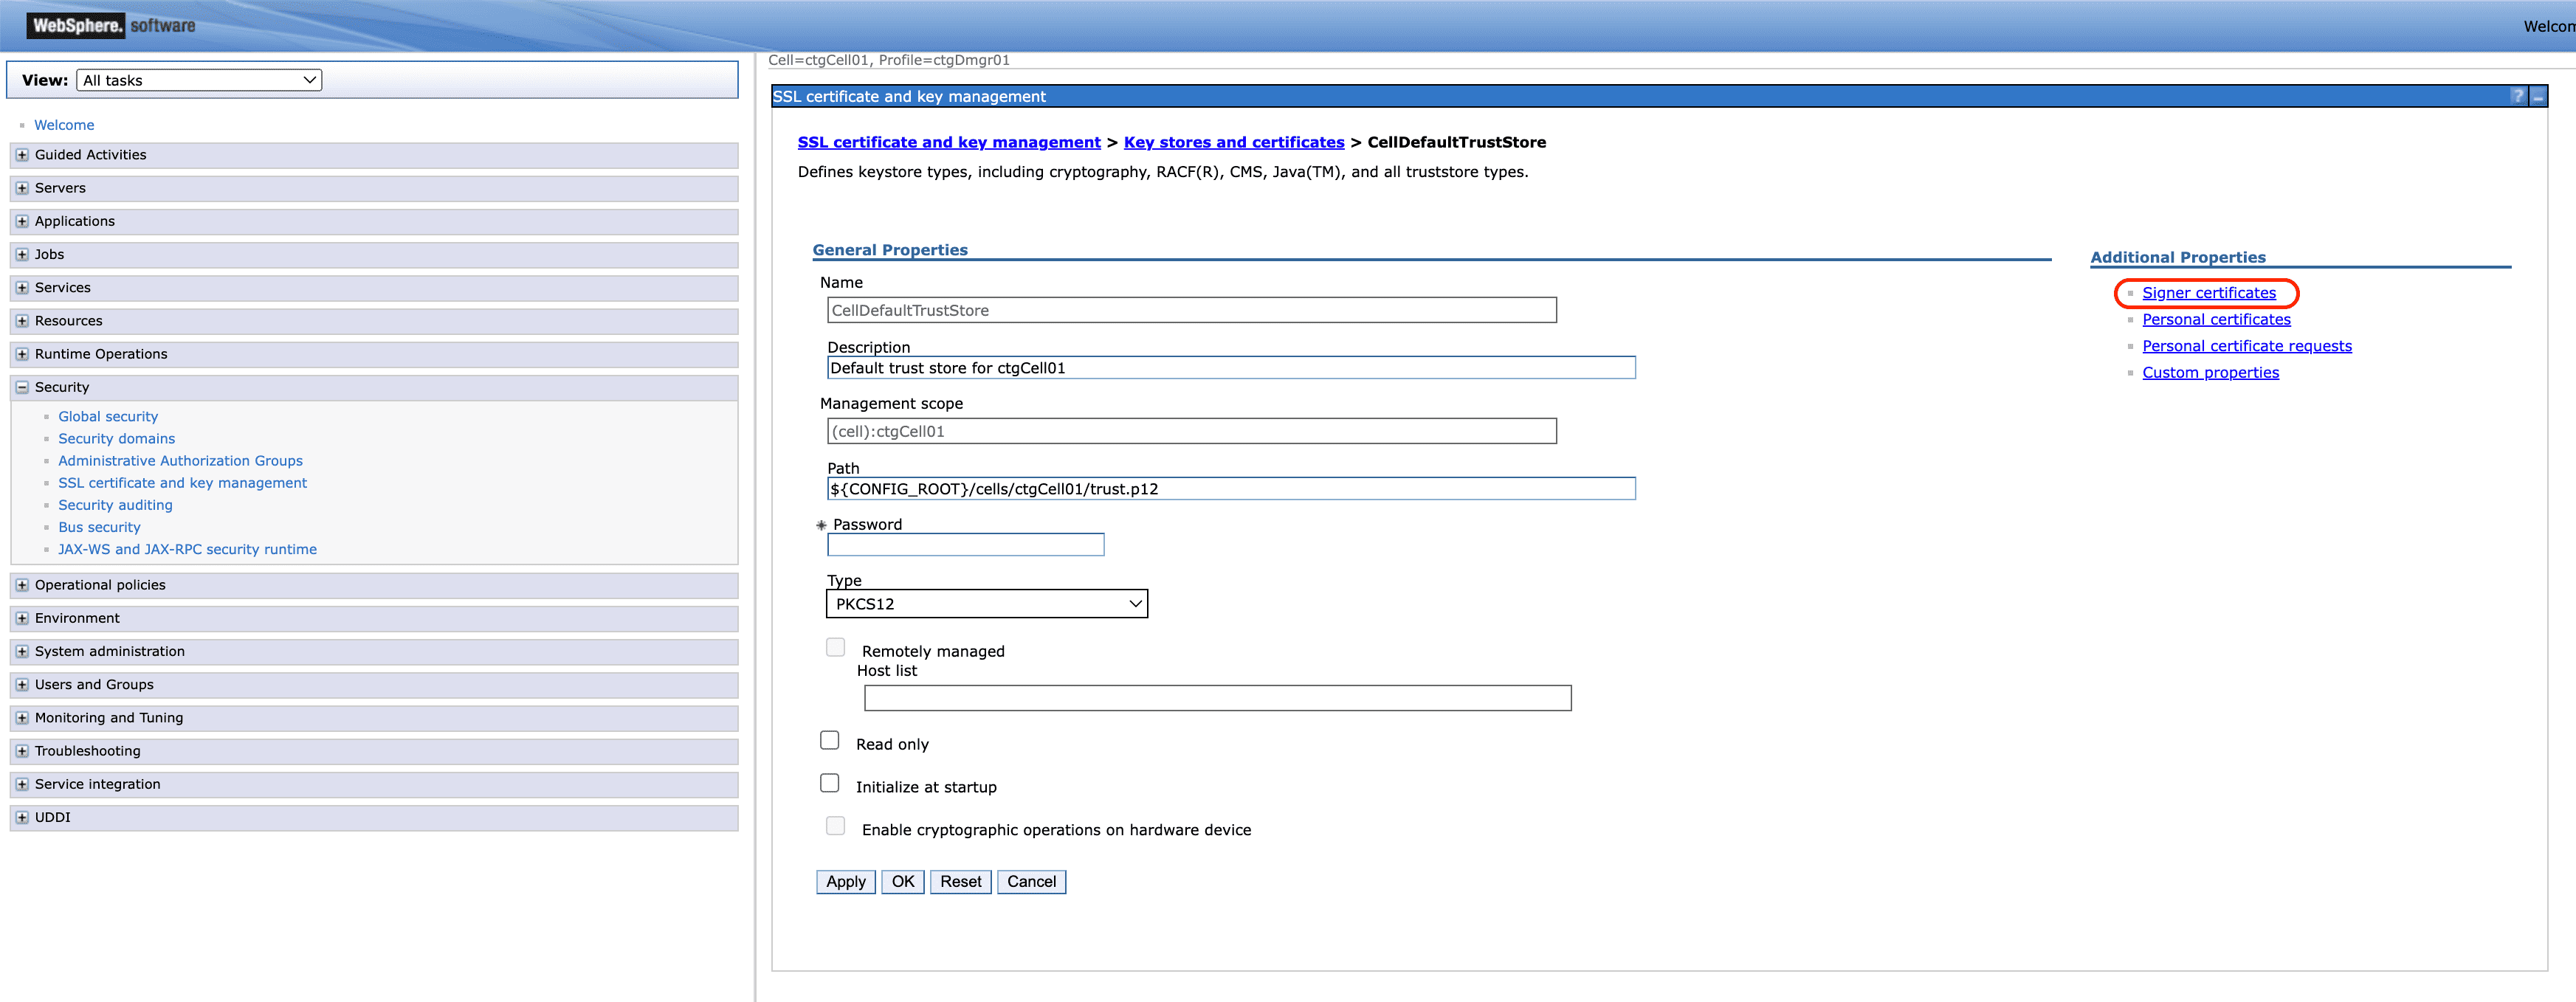Open Security domains page

click(x=116, y=439)
